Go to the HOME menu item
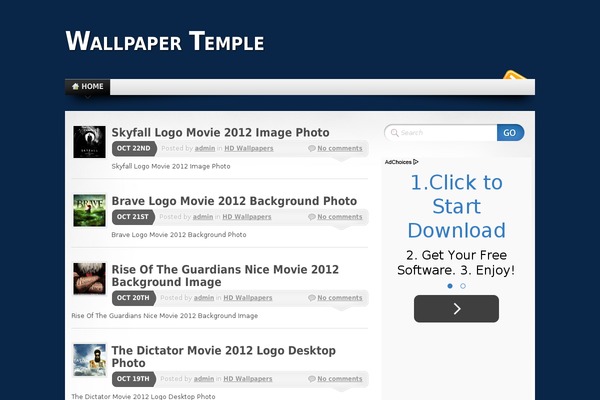600x400 pixels. click(88, 87)
